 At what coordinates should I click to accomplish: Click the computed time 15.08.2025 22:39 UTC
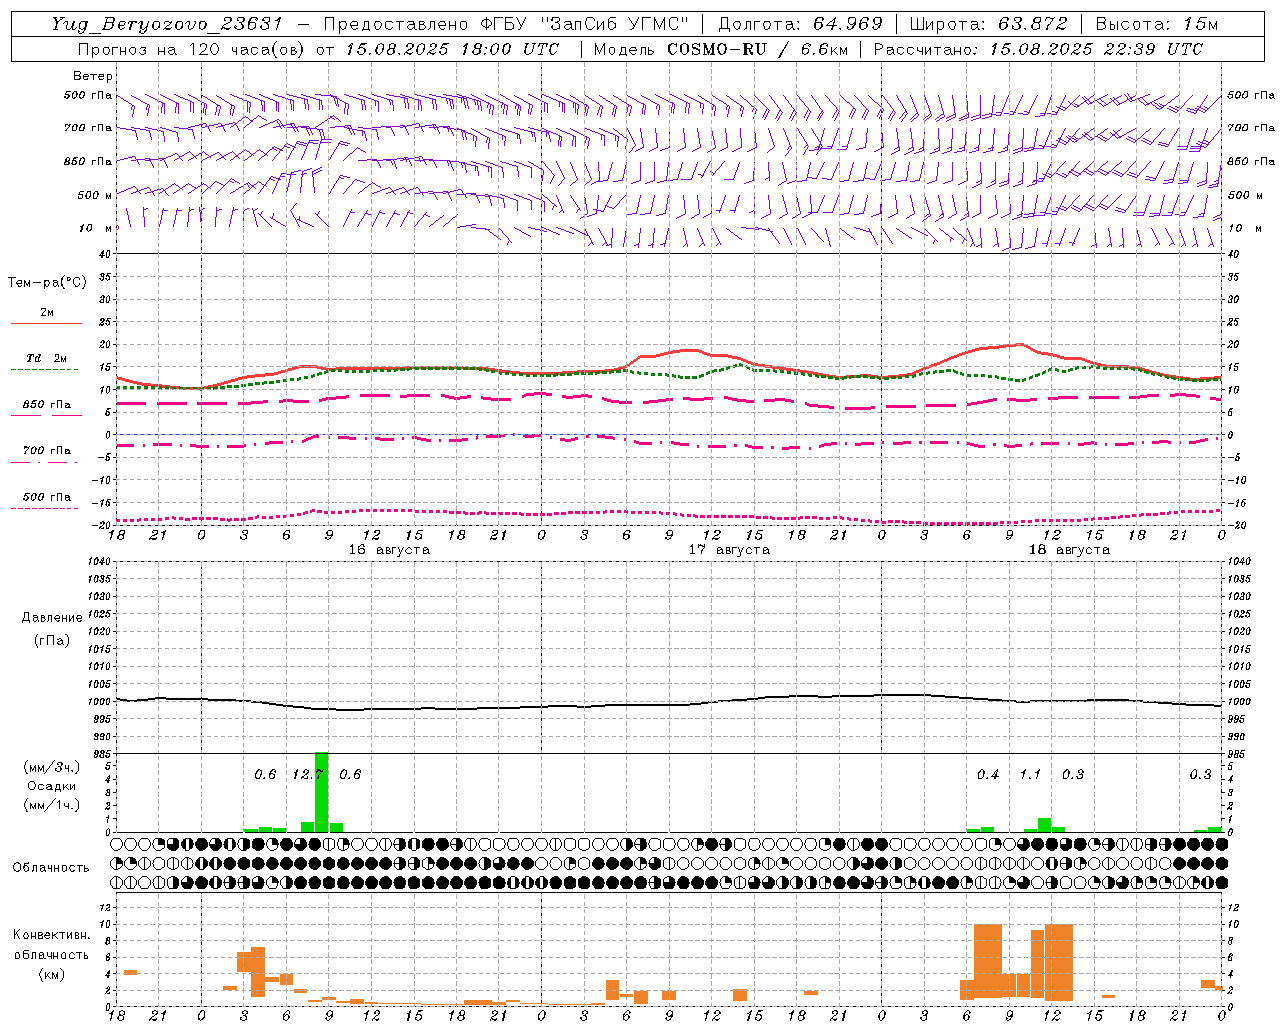[x=1096, y=49]
